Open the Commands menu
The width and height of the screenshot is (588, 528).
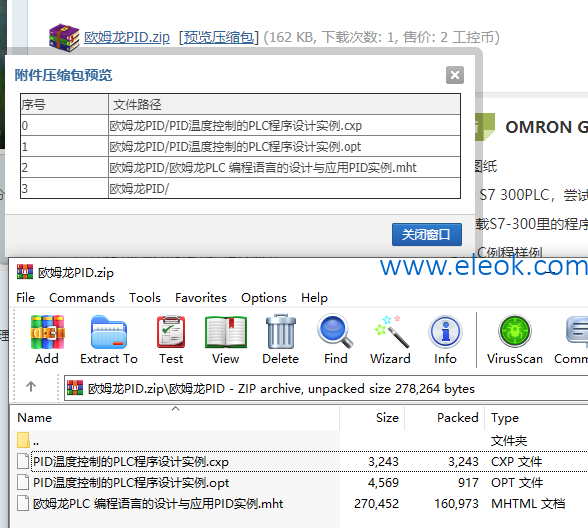tap(82, 298)
